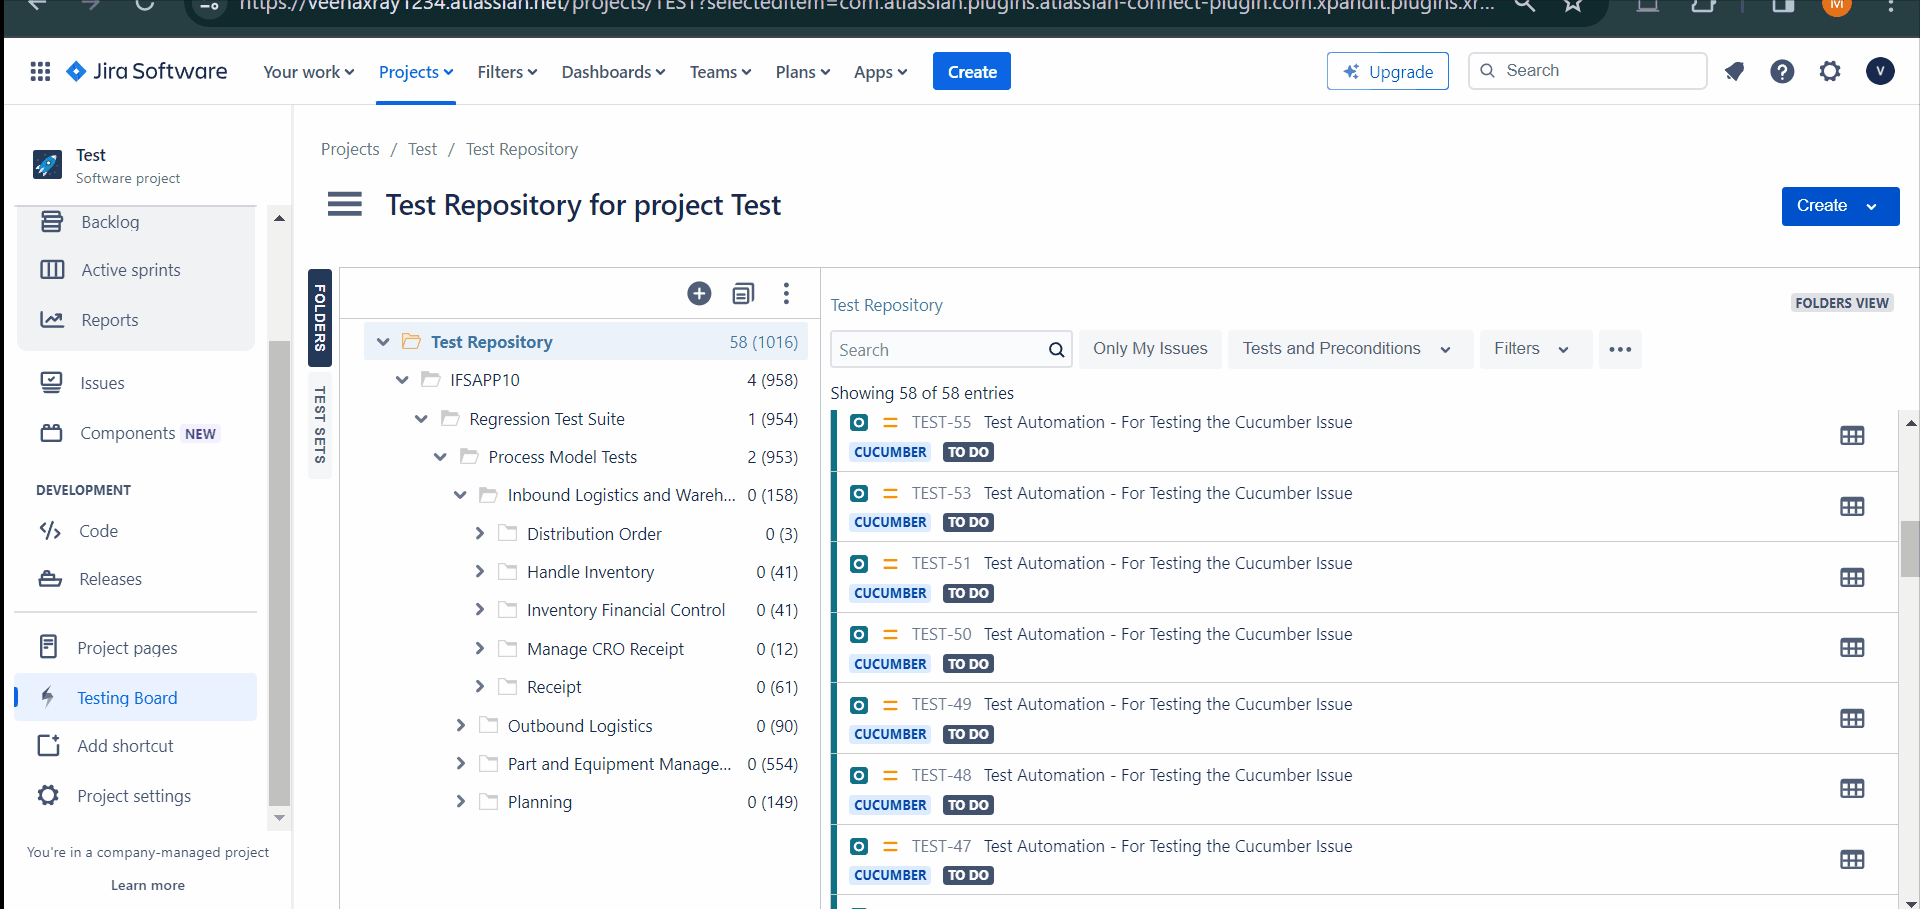Create a new folder using the plus icon

pyautogui.click(x=699, y=293)
